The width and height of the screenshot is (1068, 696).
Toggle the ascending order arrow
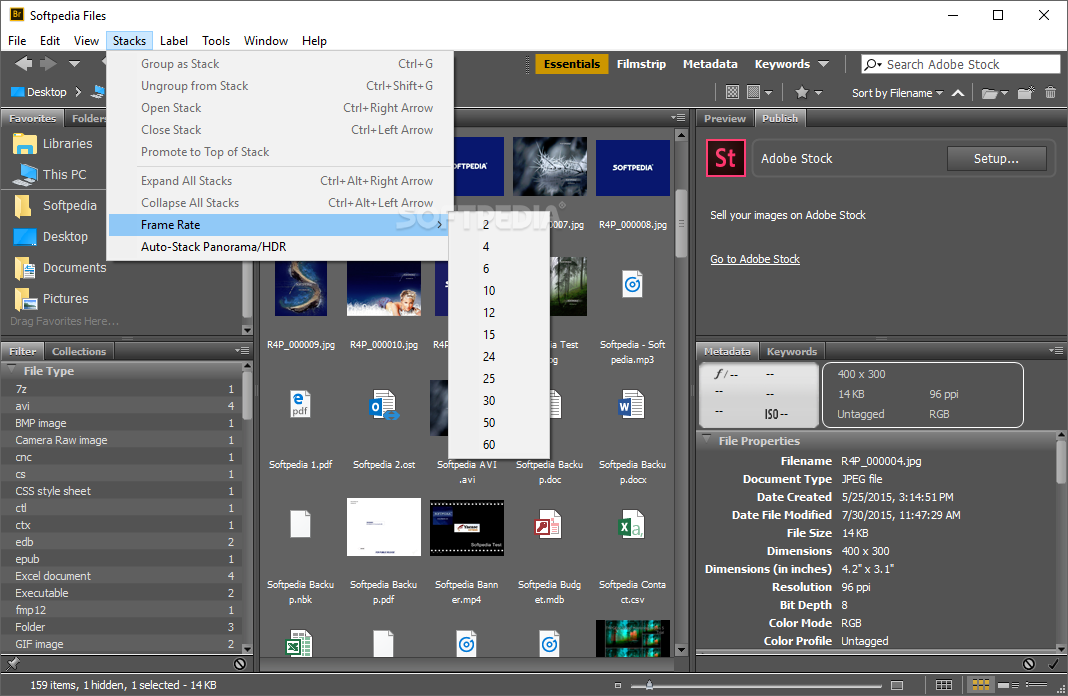pos(958,93)
